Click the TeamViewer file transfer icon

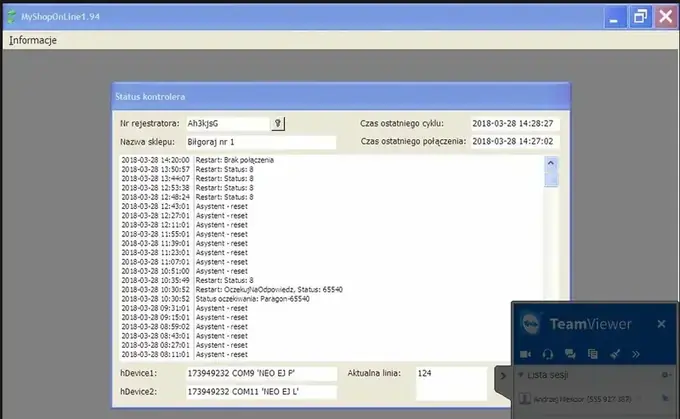click(x=592, y=354)
